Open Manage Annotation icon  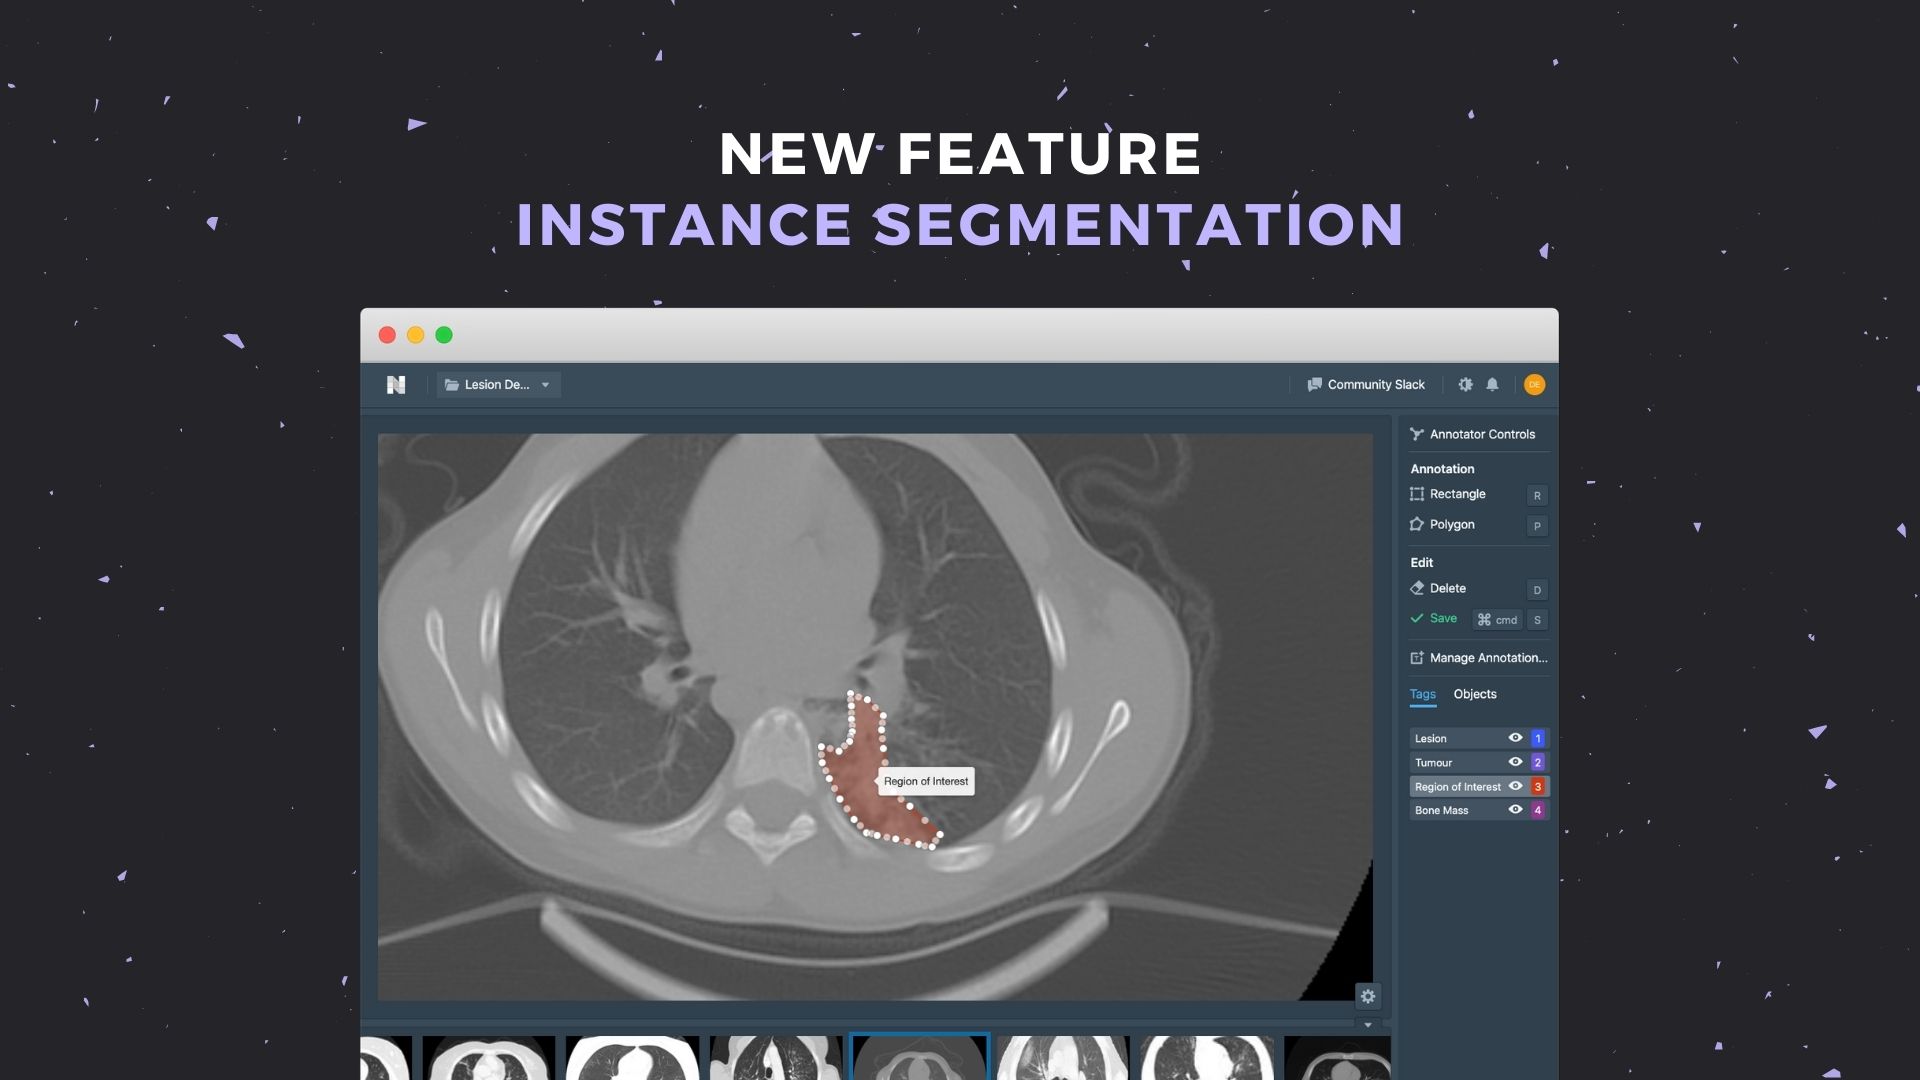1417,658
